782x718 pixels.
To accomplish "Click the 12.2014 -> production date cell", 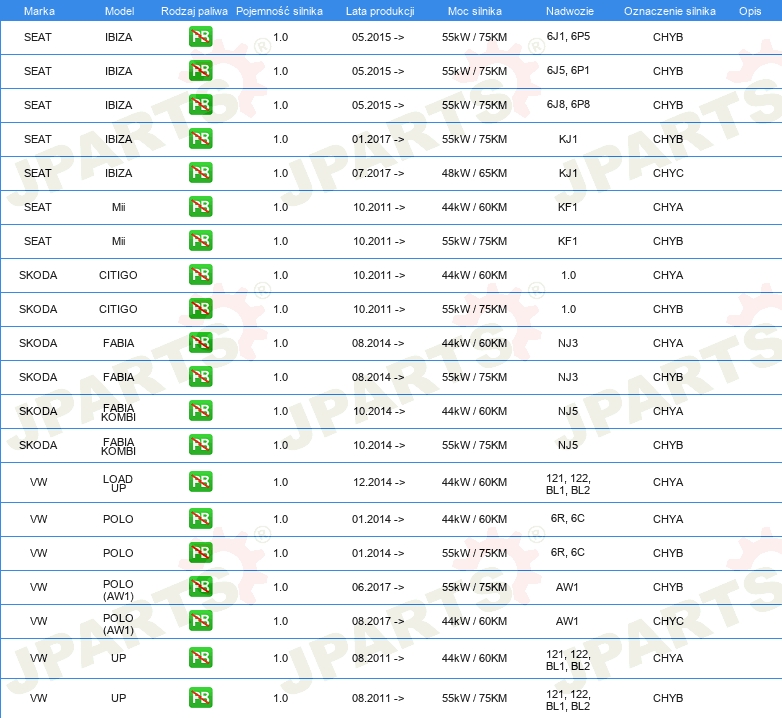I will (x=379, y=482).
